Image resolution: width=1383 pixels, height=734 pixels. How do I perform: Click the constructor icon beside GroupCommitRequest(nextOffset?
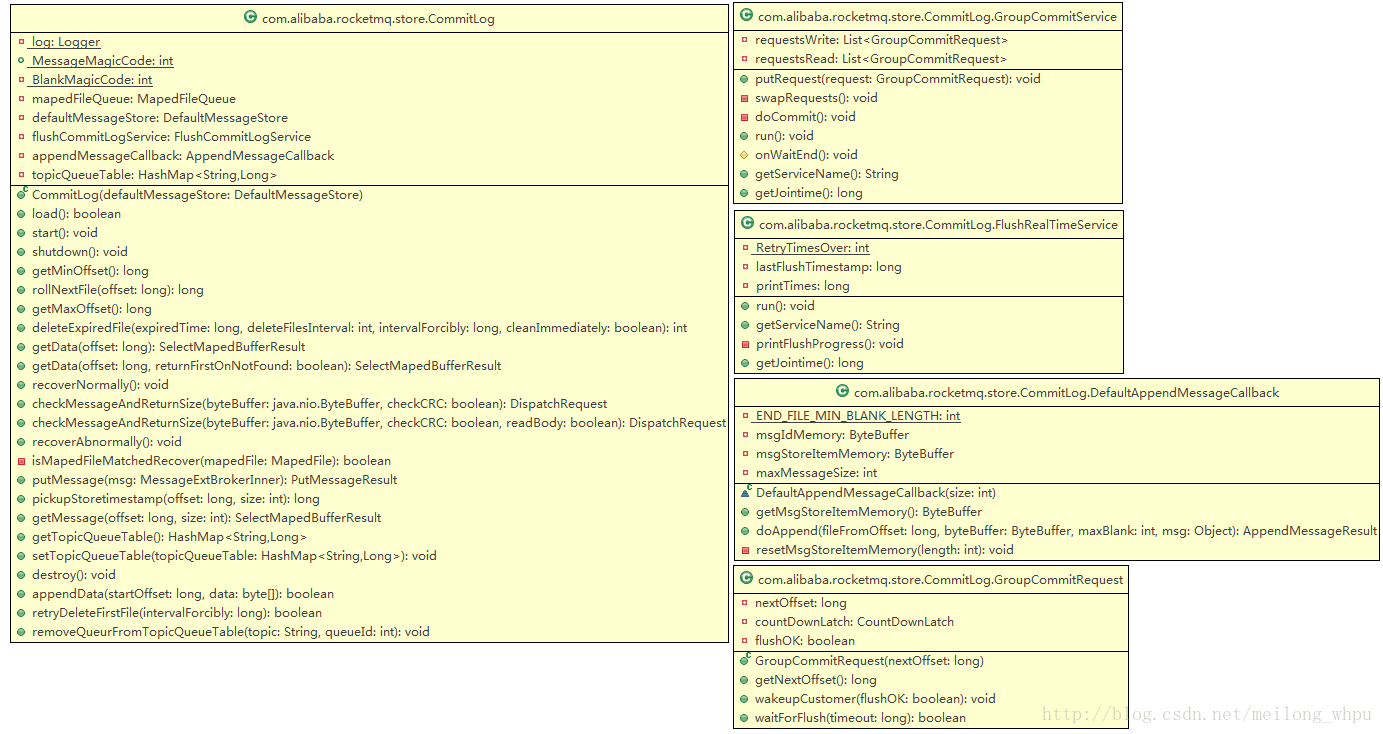point(745,660)
